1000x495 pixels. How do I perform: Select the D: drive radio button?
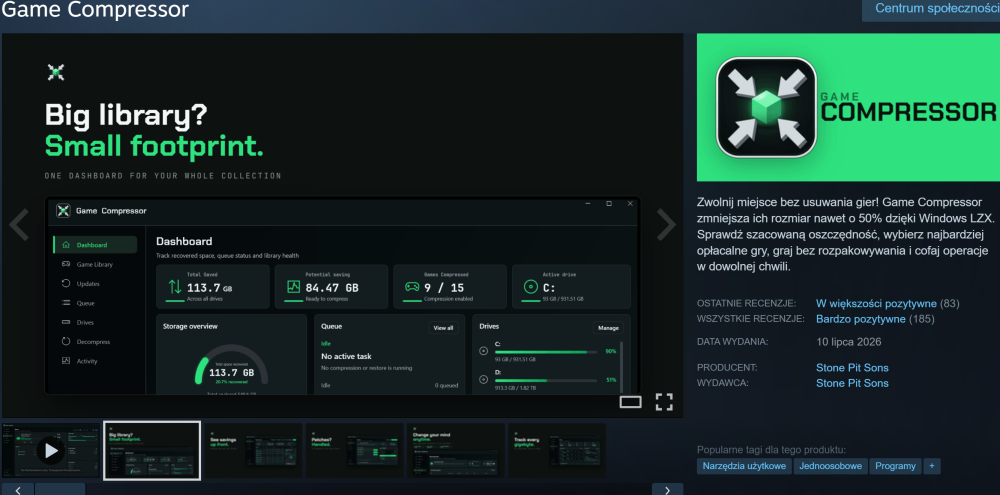click(x=483, y=380)
